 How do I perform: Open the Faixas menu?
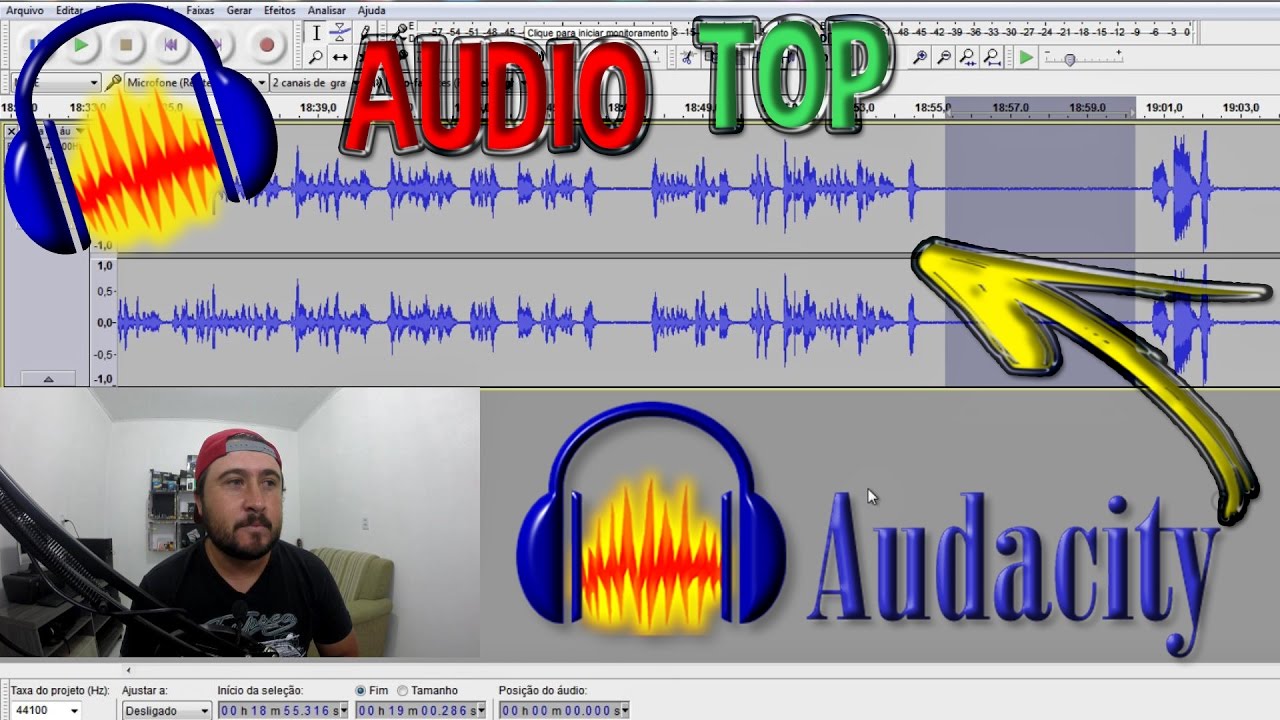coord(200,10)
